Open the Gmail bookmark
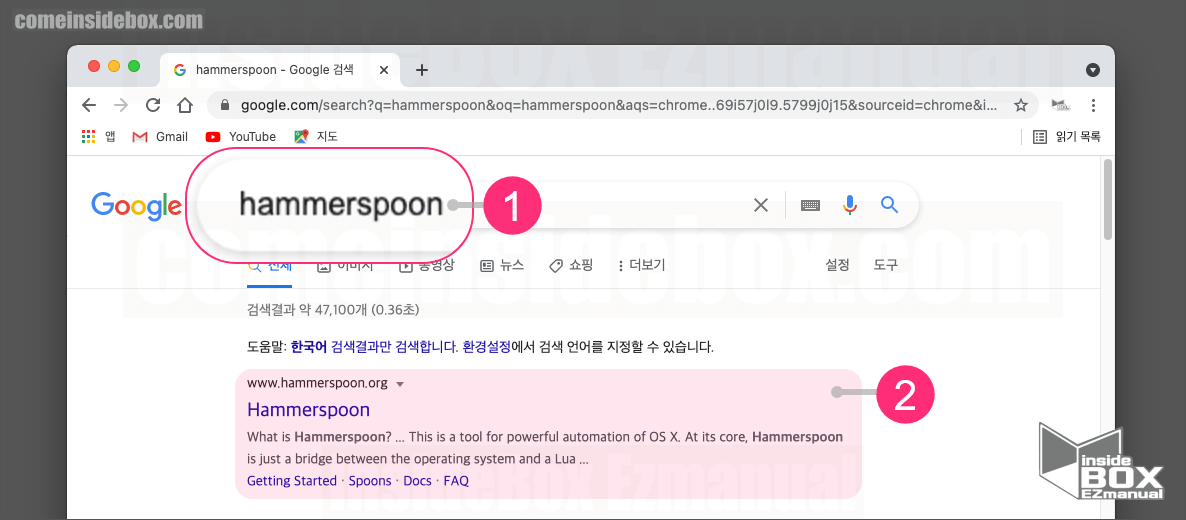Viewport: 1186px width, 520px height. click(160, 136)
